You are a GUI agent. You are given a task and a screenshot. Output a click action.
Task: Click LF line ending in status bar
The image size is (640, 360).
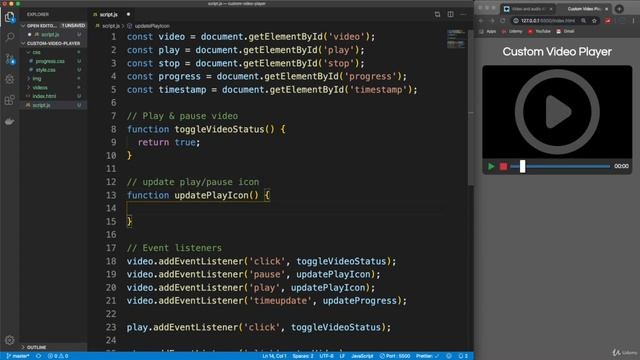[x=342, y=356]
